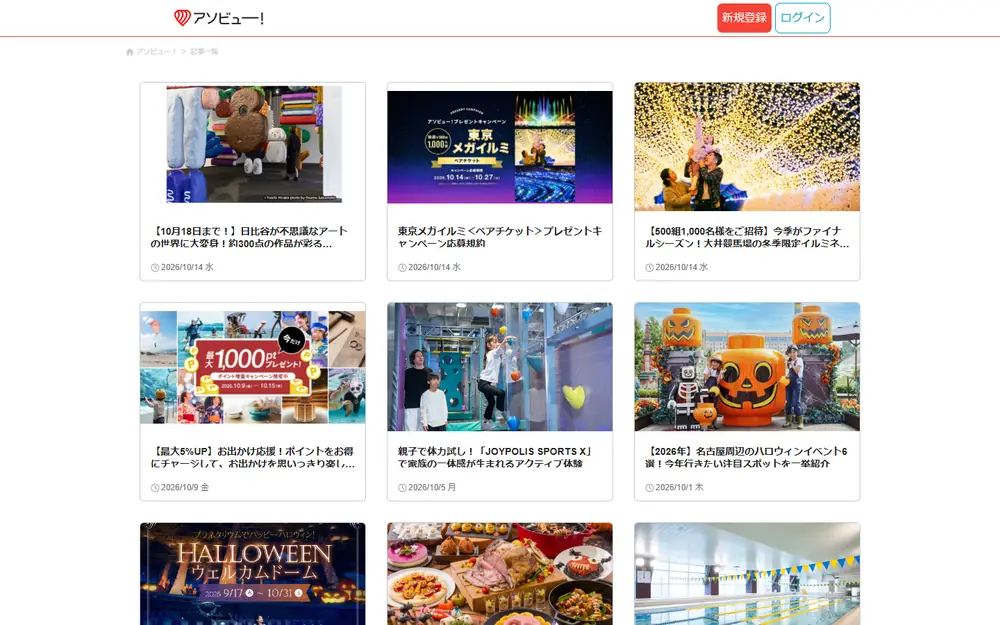Screen dimensions: 1000x625
Task: Open the 【10月18日まで！】日比谷 article title
Action: pyautogui.click(x=249, y=237)
